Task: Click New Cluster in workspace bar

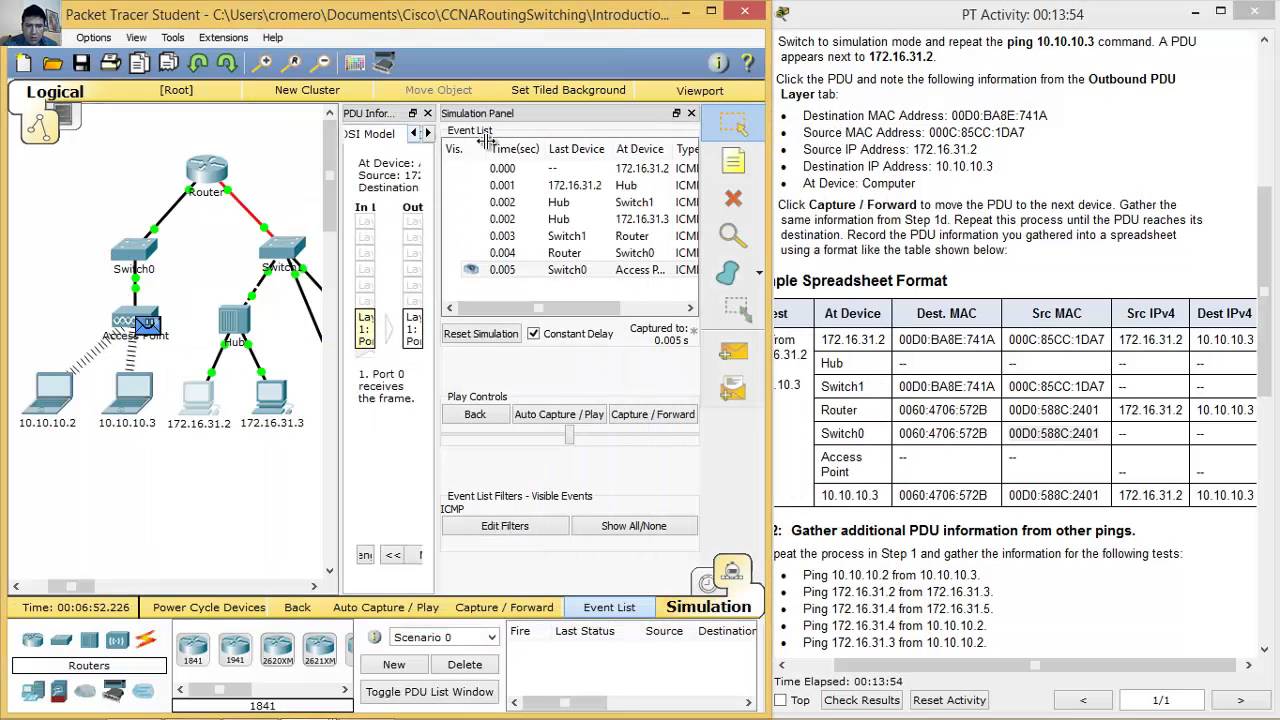Action: (x=307, y=90)
